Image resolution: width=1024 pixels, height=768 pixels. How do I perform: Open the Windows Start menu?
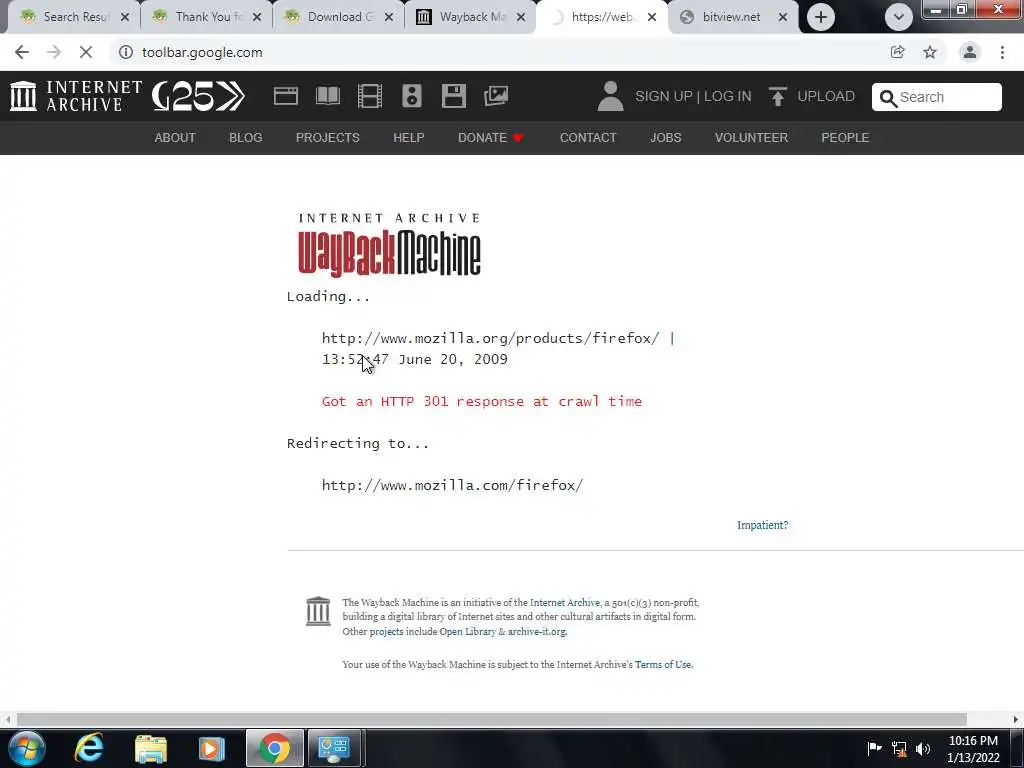[26, 748]
